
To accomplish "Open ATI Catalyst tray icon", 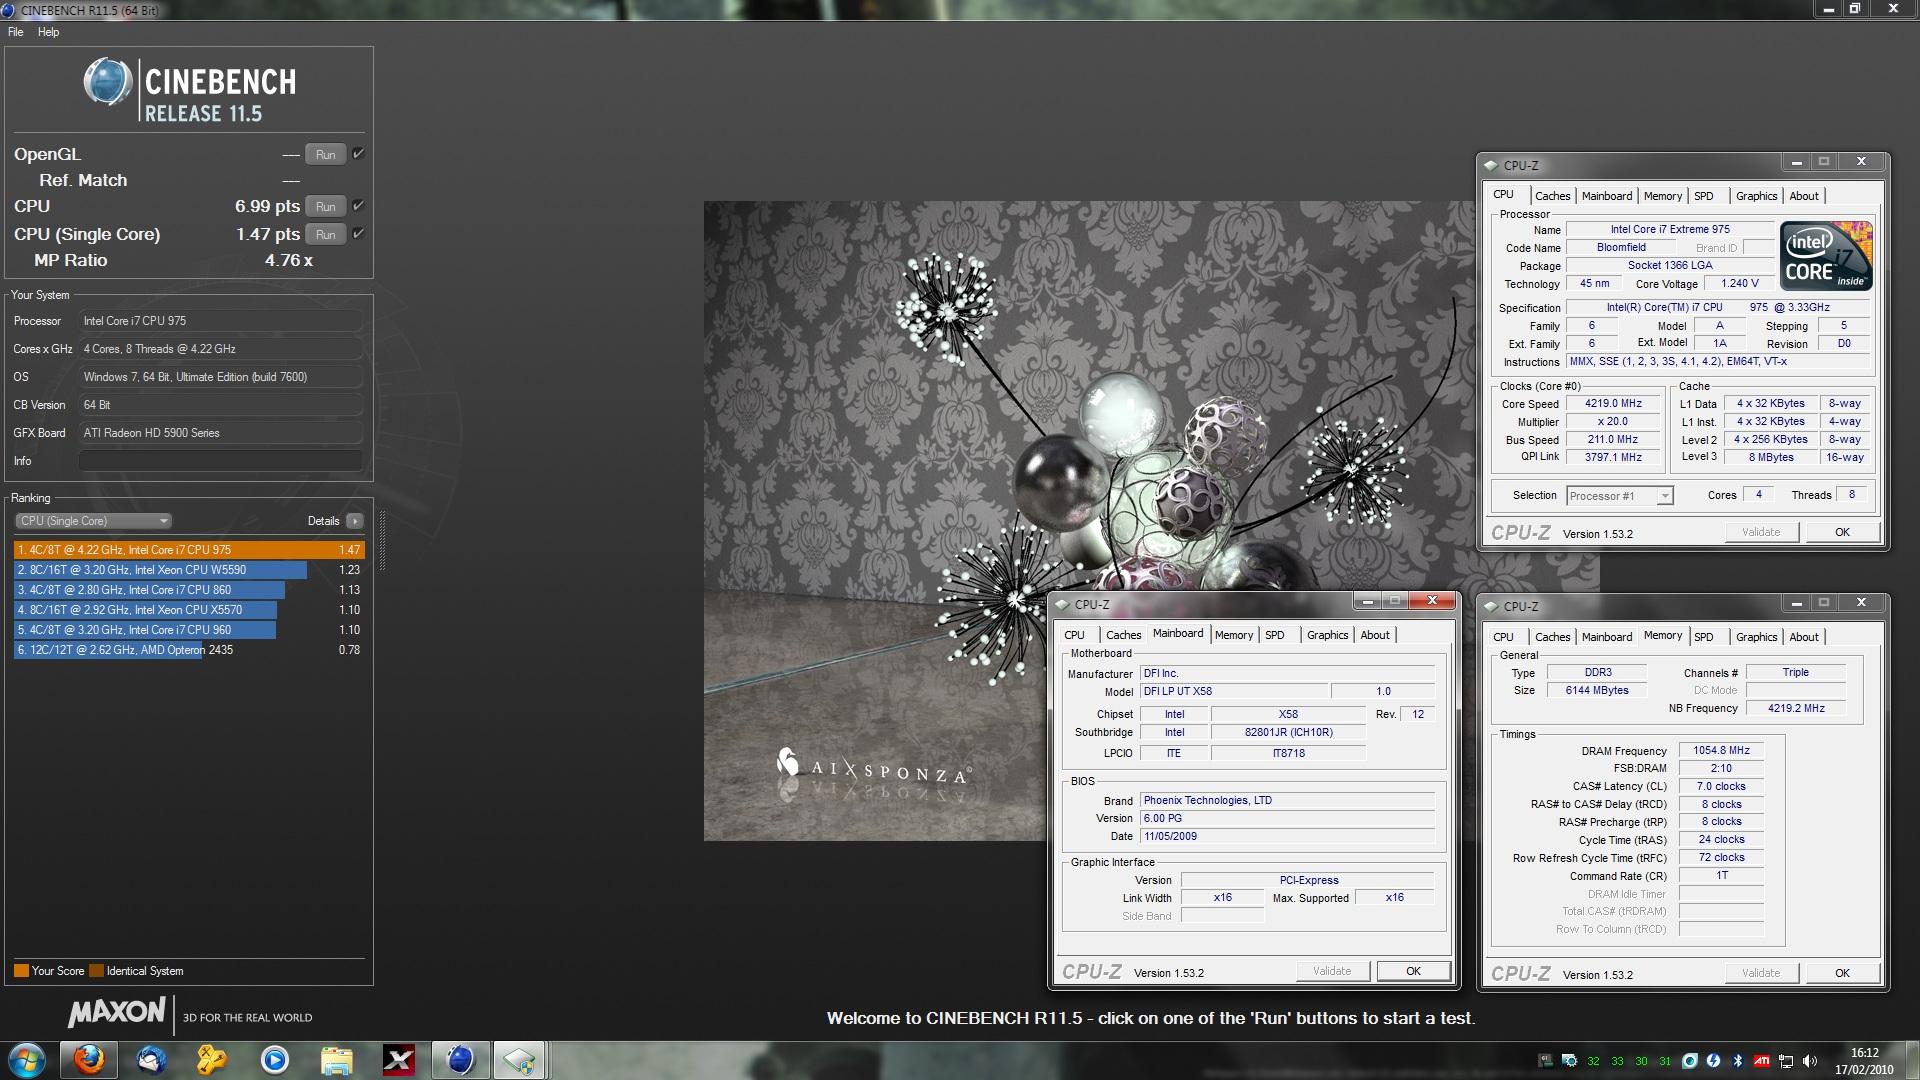I will (1761, 1061).
